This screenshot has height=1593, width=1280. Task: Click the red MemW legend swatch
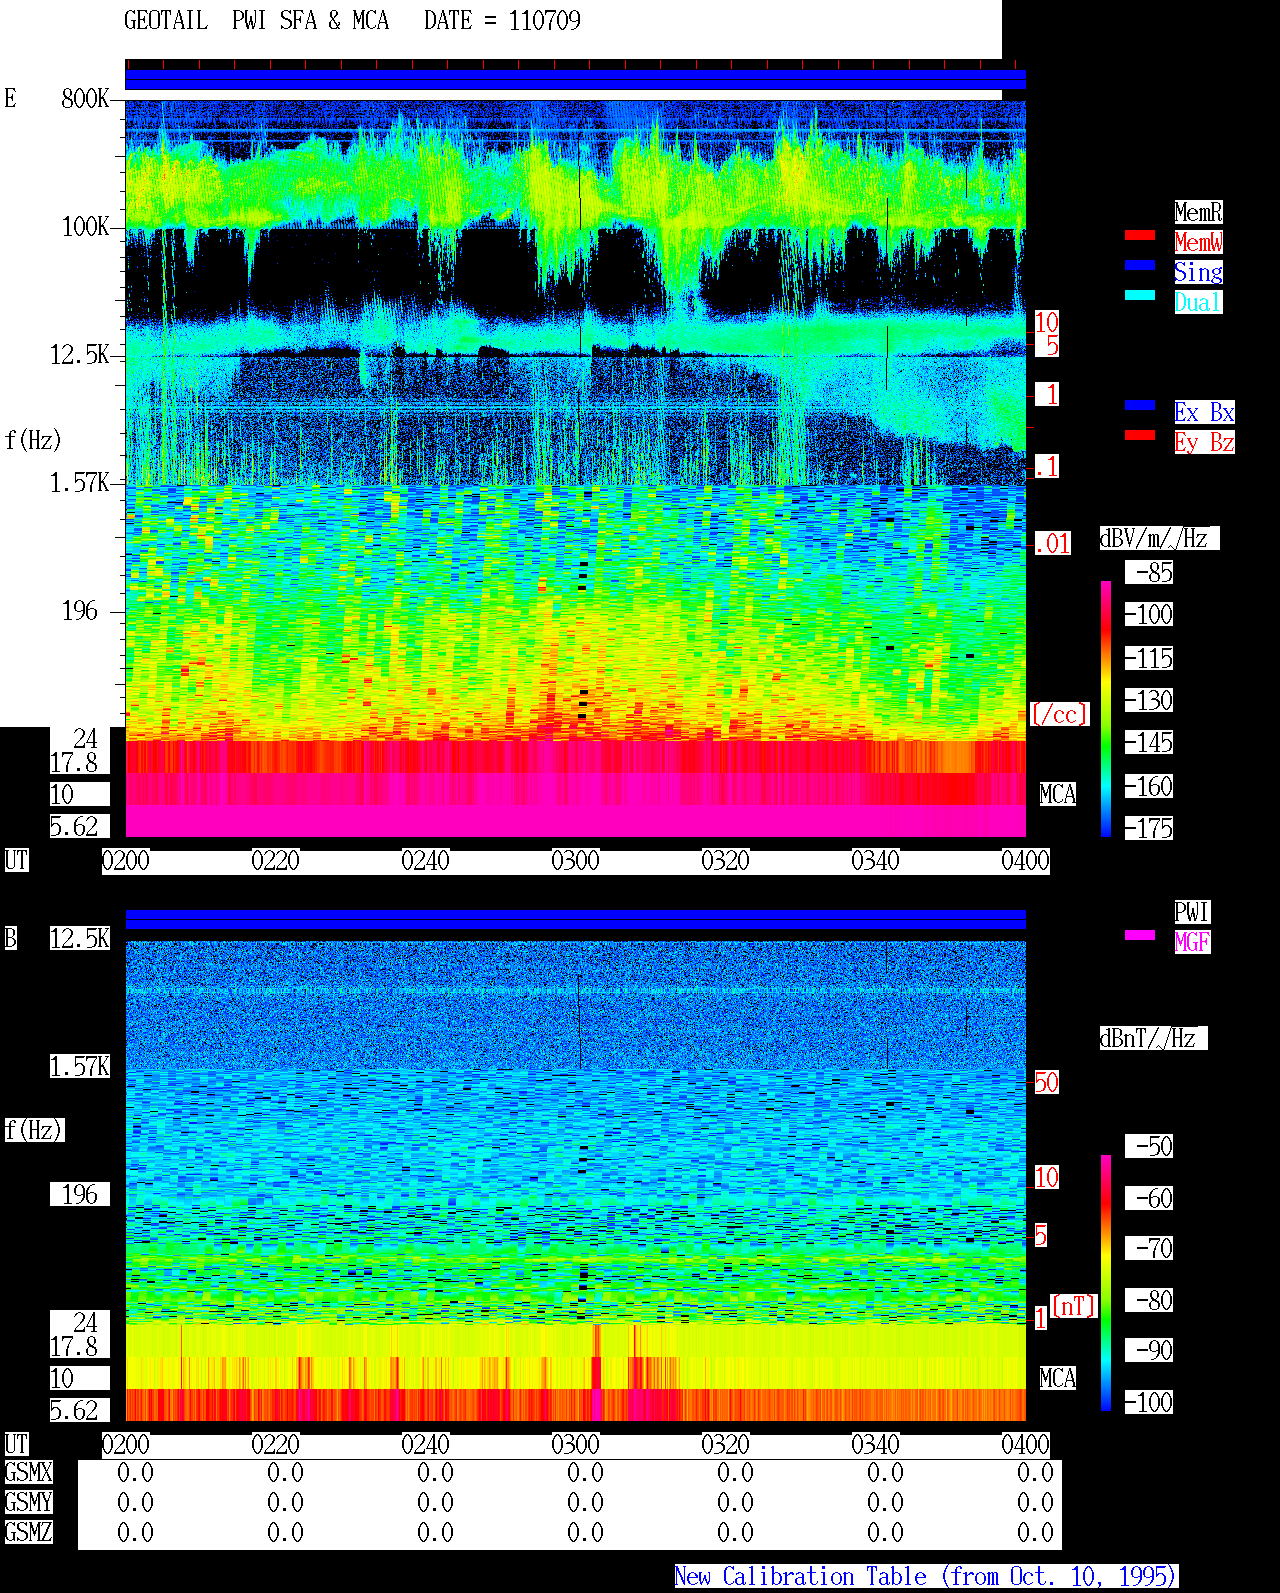[1140, 235]
